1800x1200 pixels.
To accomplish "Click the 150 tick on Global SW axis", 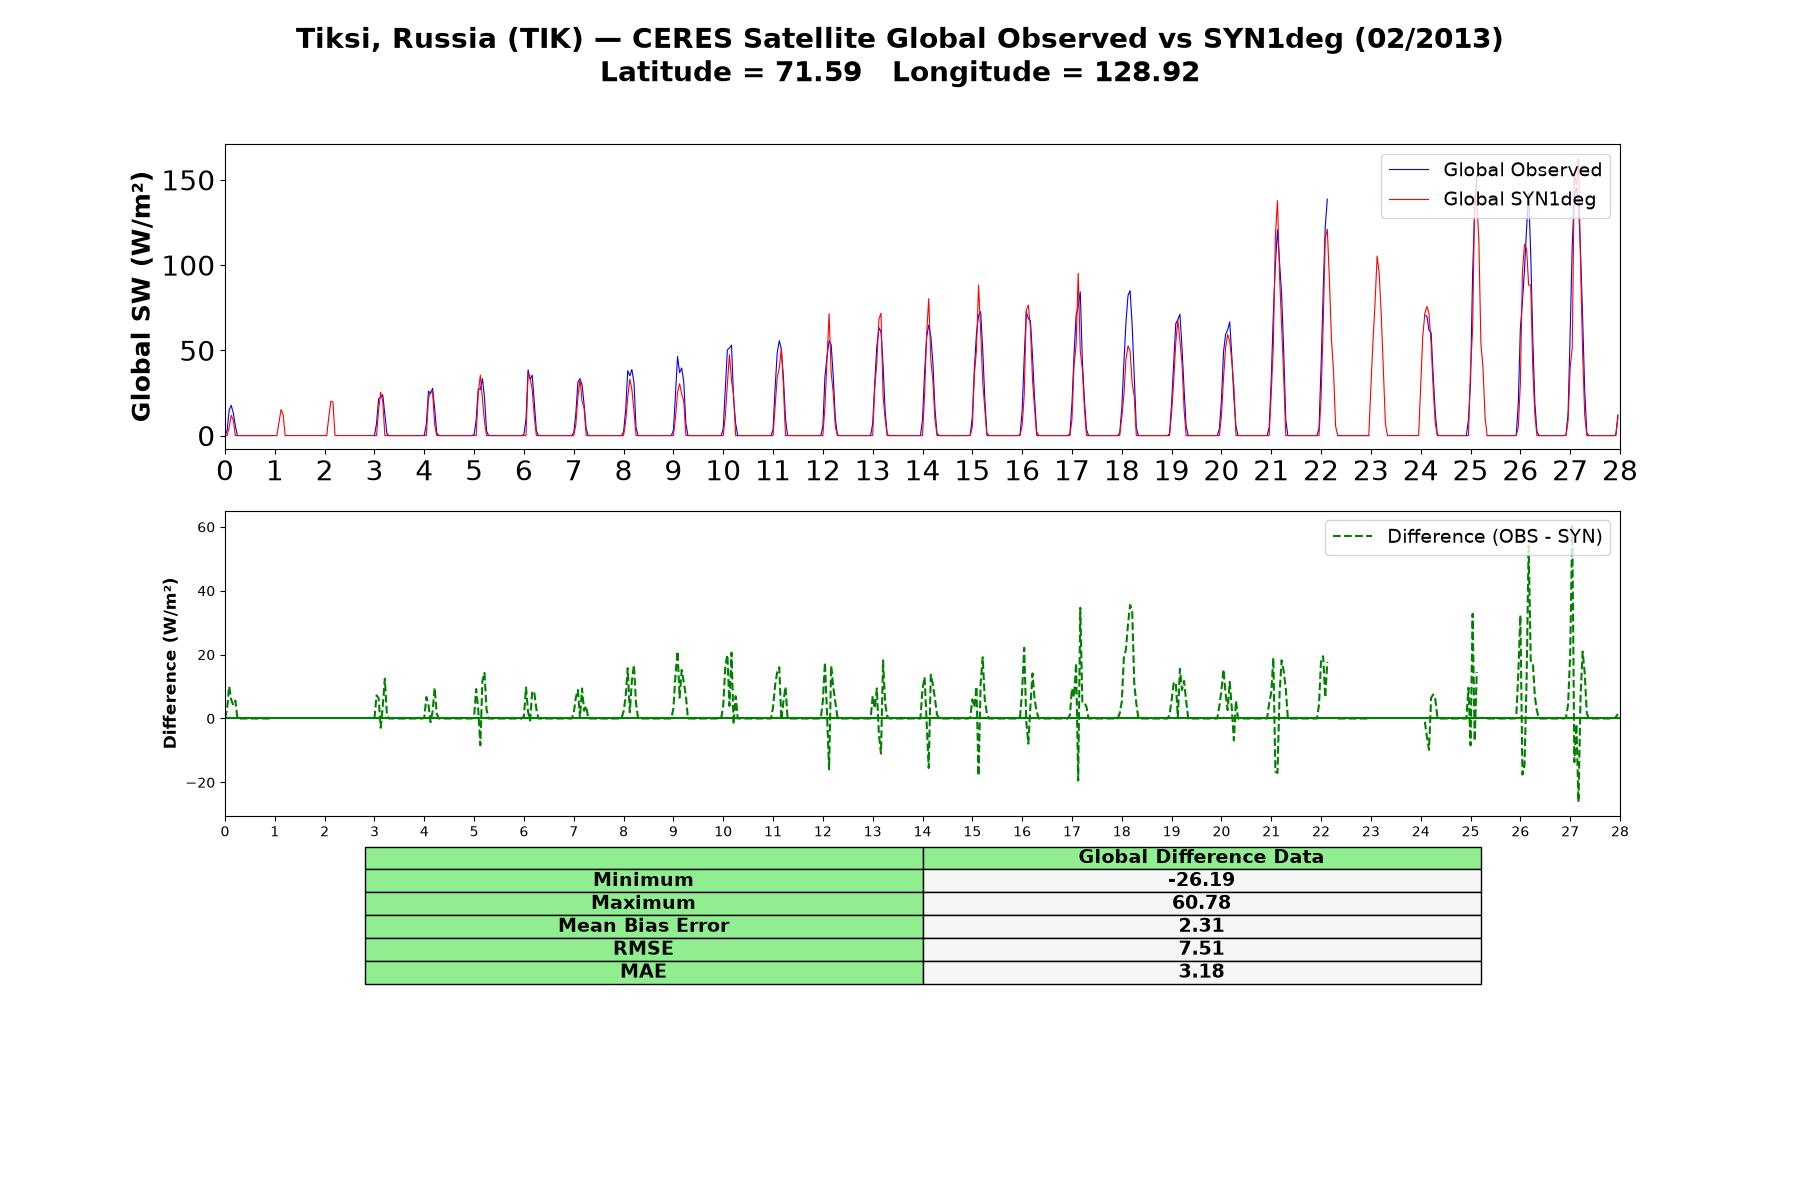I will 190,181.
